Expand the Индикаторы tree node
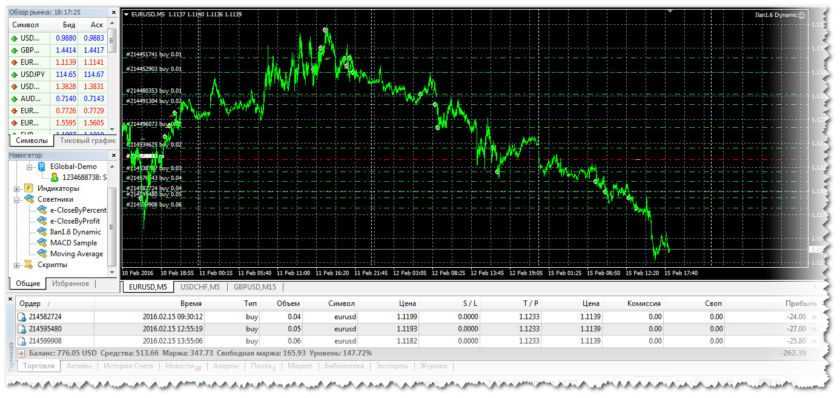The height and width of the screenshot is (398, 840). coord(17,189)
